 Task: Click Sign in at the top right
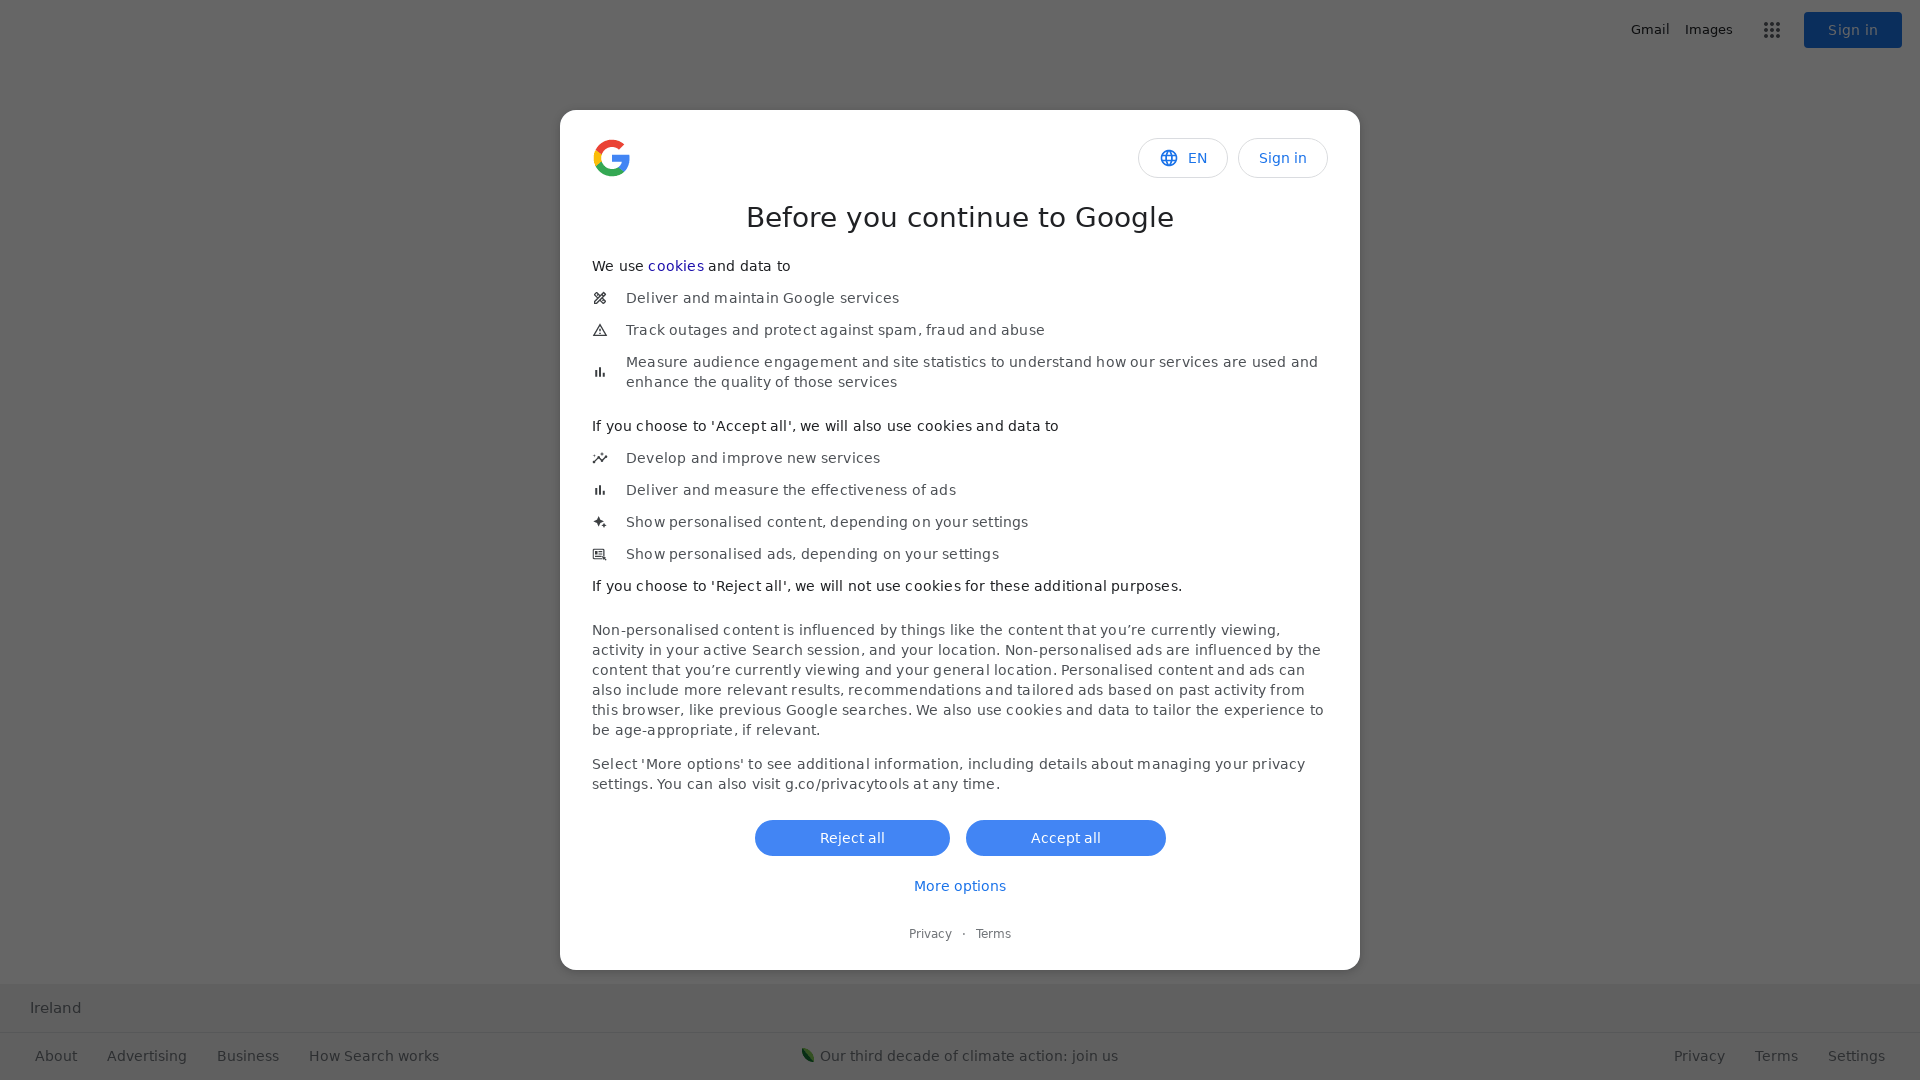tap(1852, 29)
